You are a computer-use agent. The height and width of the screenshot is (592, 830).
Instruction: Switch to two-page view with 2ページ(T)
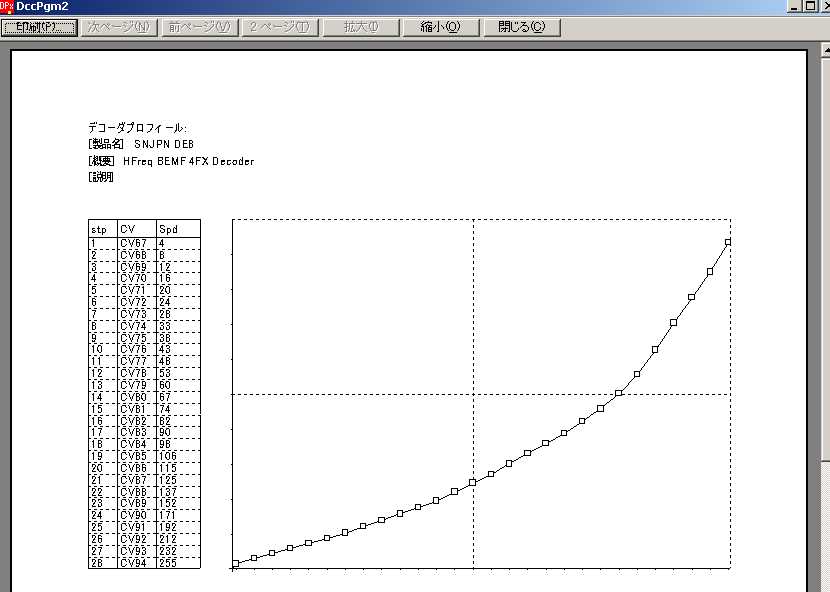(278, 27)
